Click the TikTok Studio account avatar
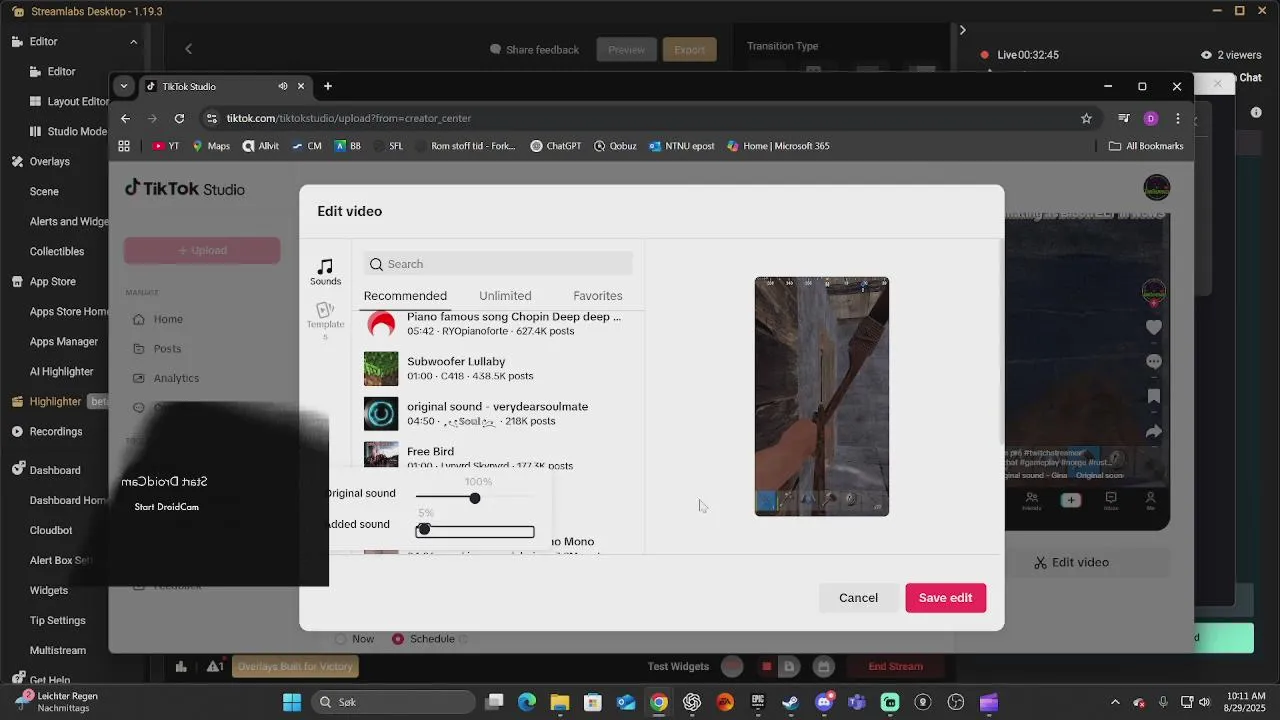 (x=1156, y=187)
